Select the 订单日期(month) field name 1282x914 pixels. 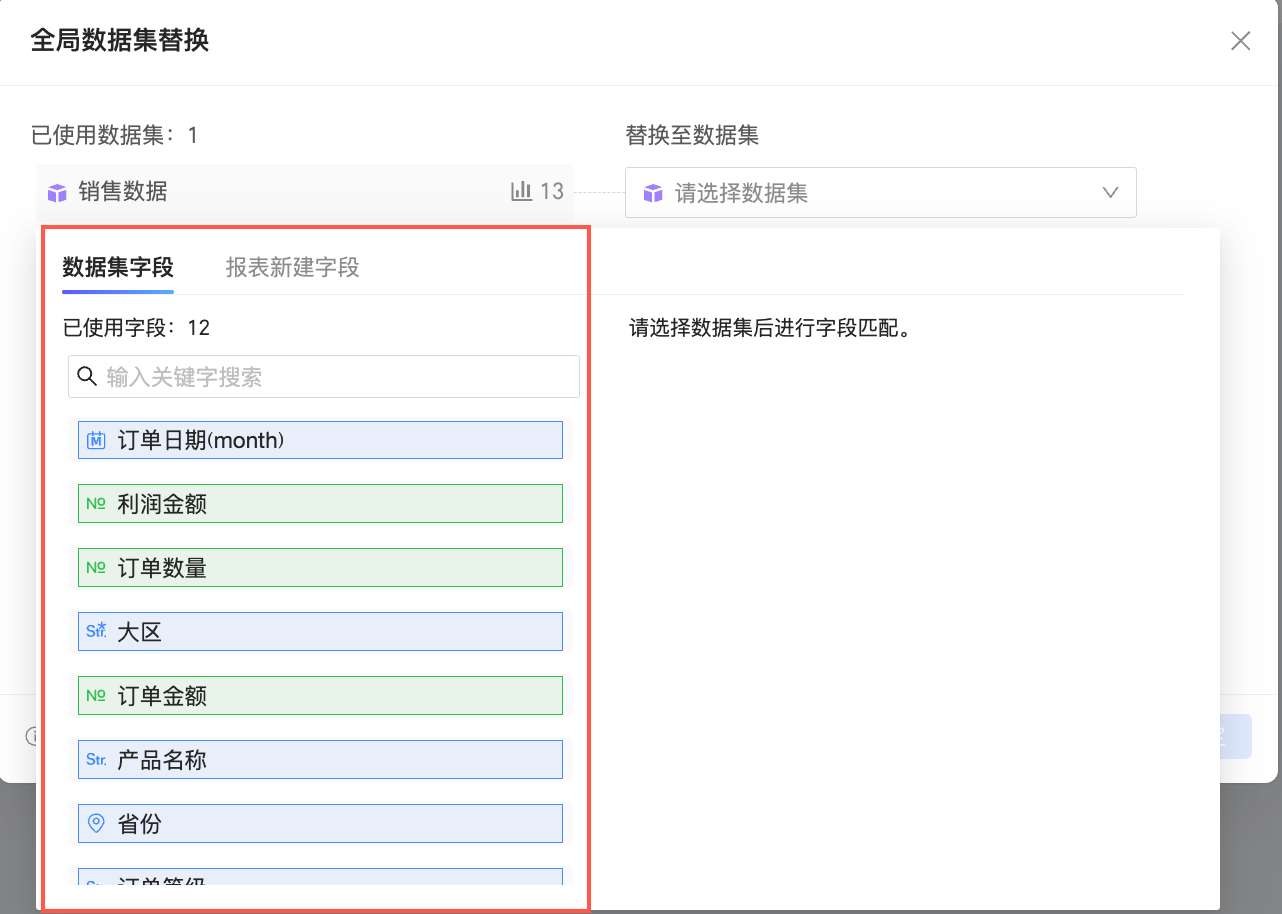click(x=201, y=440)
